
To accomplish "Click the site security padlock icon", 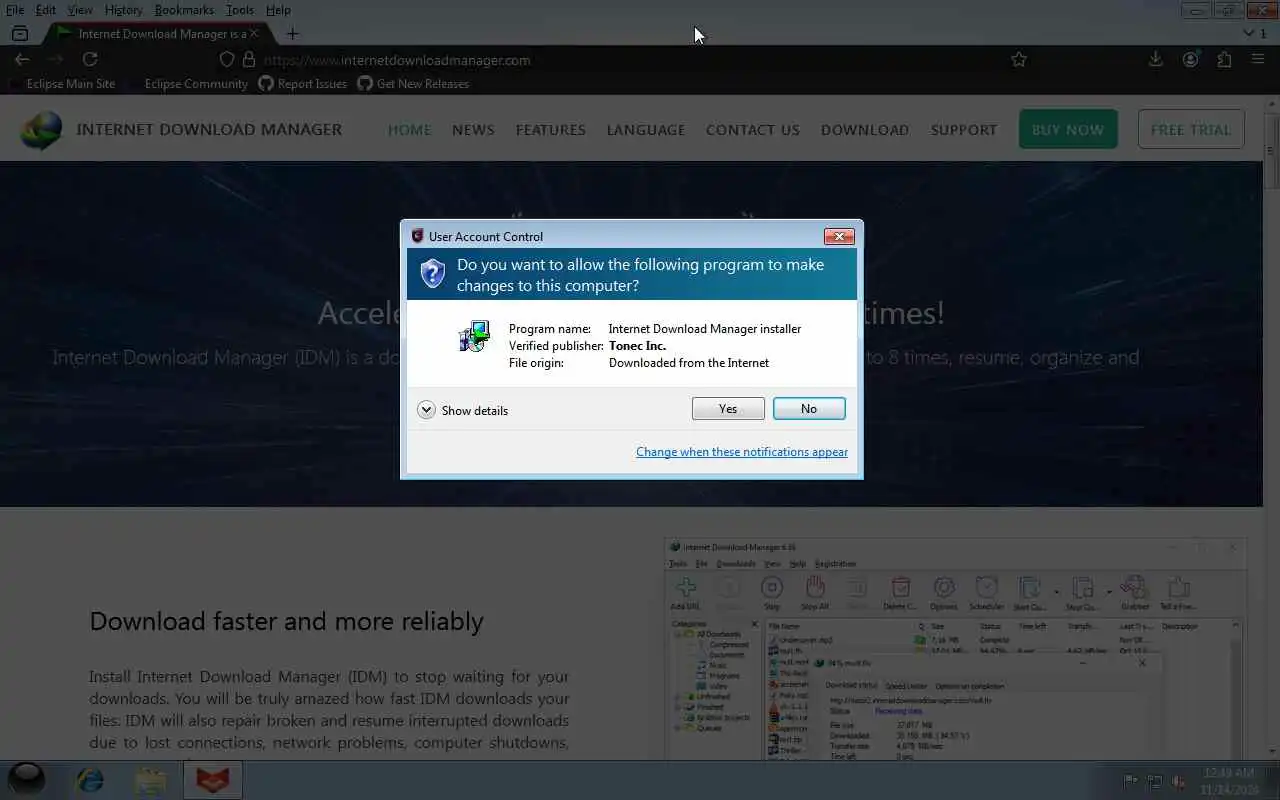I will point(249,60).
